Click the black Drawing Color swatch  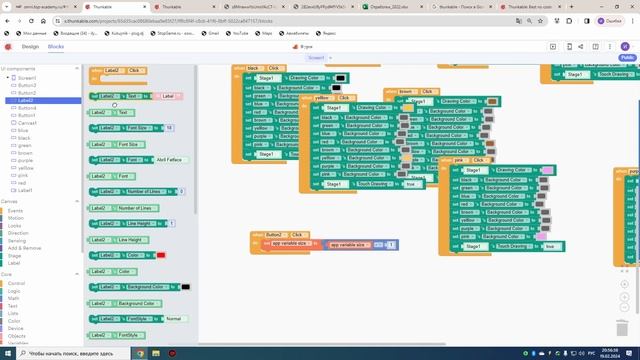[x=340, y=78]
